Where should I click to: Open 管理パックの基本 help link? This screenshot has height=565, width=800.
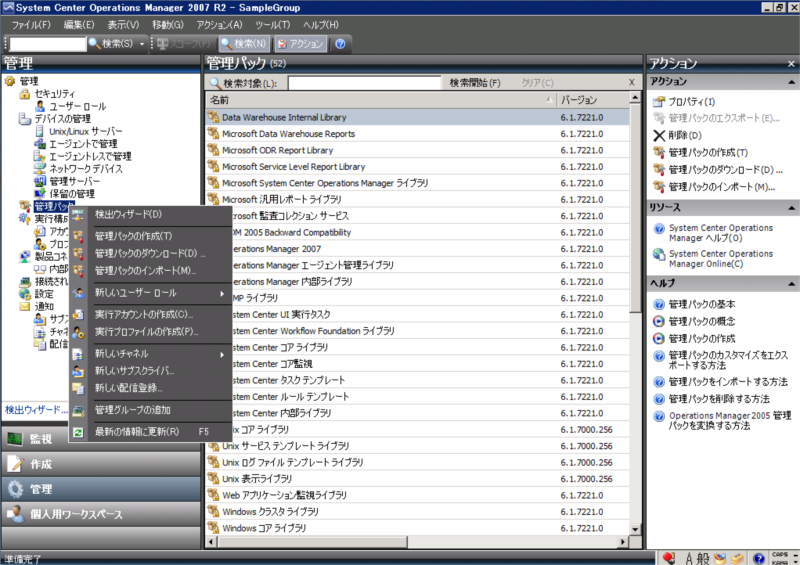point(701,304)
